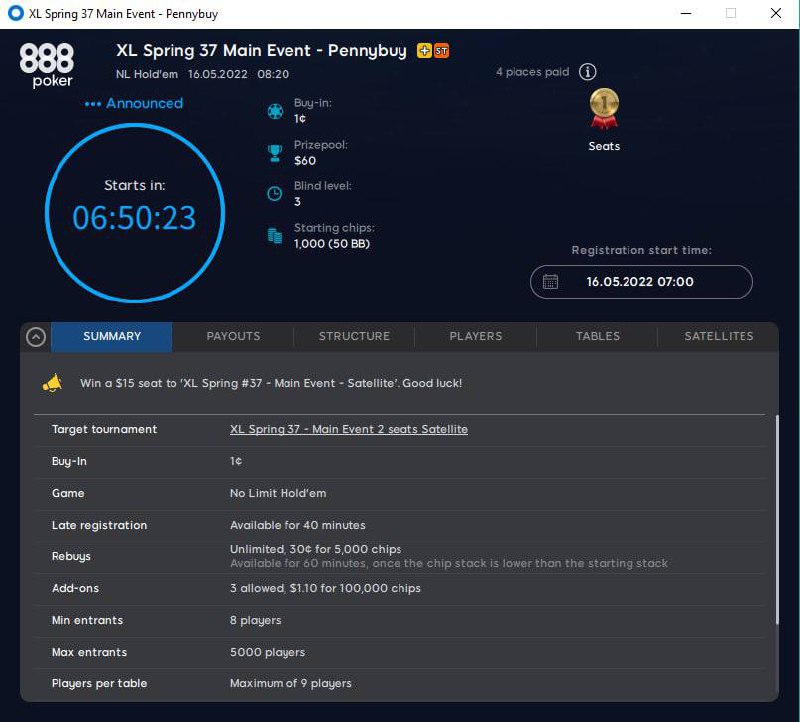Screen dimensions: 800x722
Task: Open places paid info icon
Action: [x=587, y=72]
